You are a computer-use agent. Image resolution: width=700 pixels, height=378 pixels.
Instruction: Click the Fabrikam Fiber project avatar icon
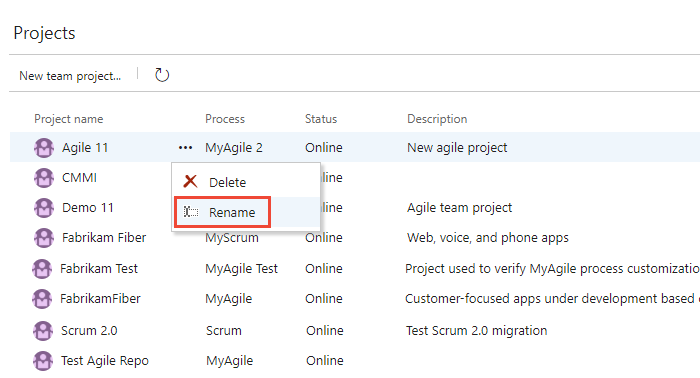tap(44, 237)
